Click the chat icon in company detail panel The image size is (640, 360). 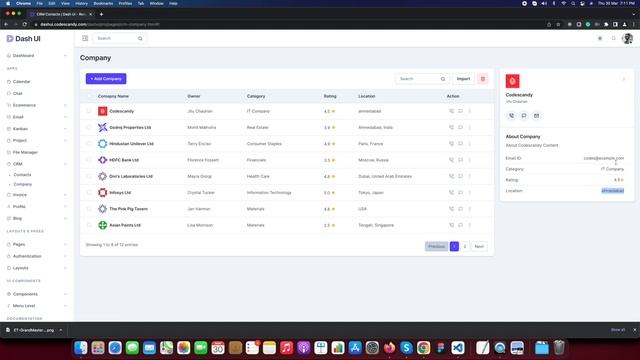[524, 116]
